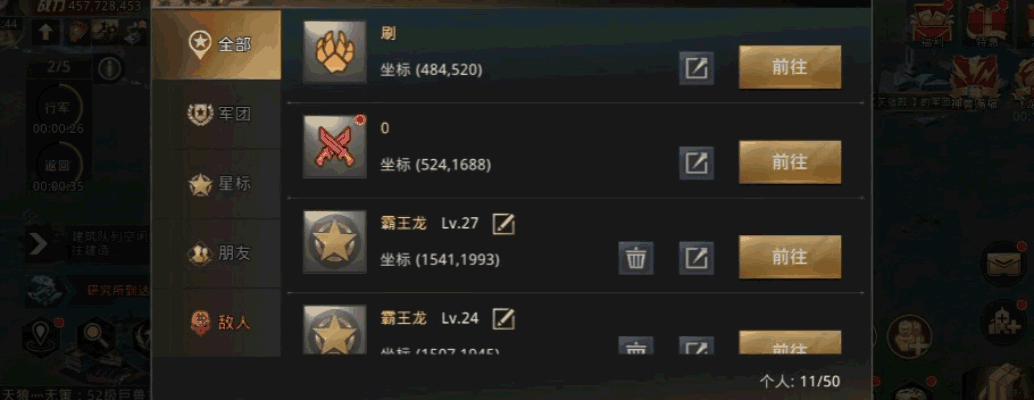Image resolution: width=1034 pixels, height=400 pixels.
Task: Click the crossed swords bookmark thumbnail
Action: pos(334,147)
